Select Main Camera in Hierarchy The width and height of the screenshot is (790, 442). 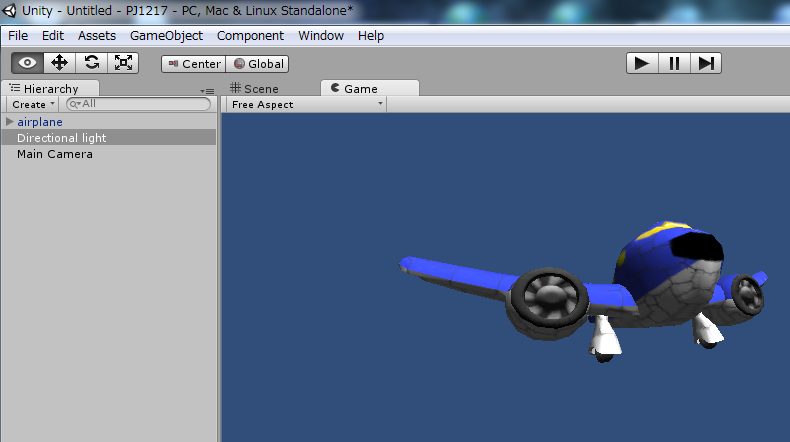click(x=54, y=154)
